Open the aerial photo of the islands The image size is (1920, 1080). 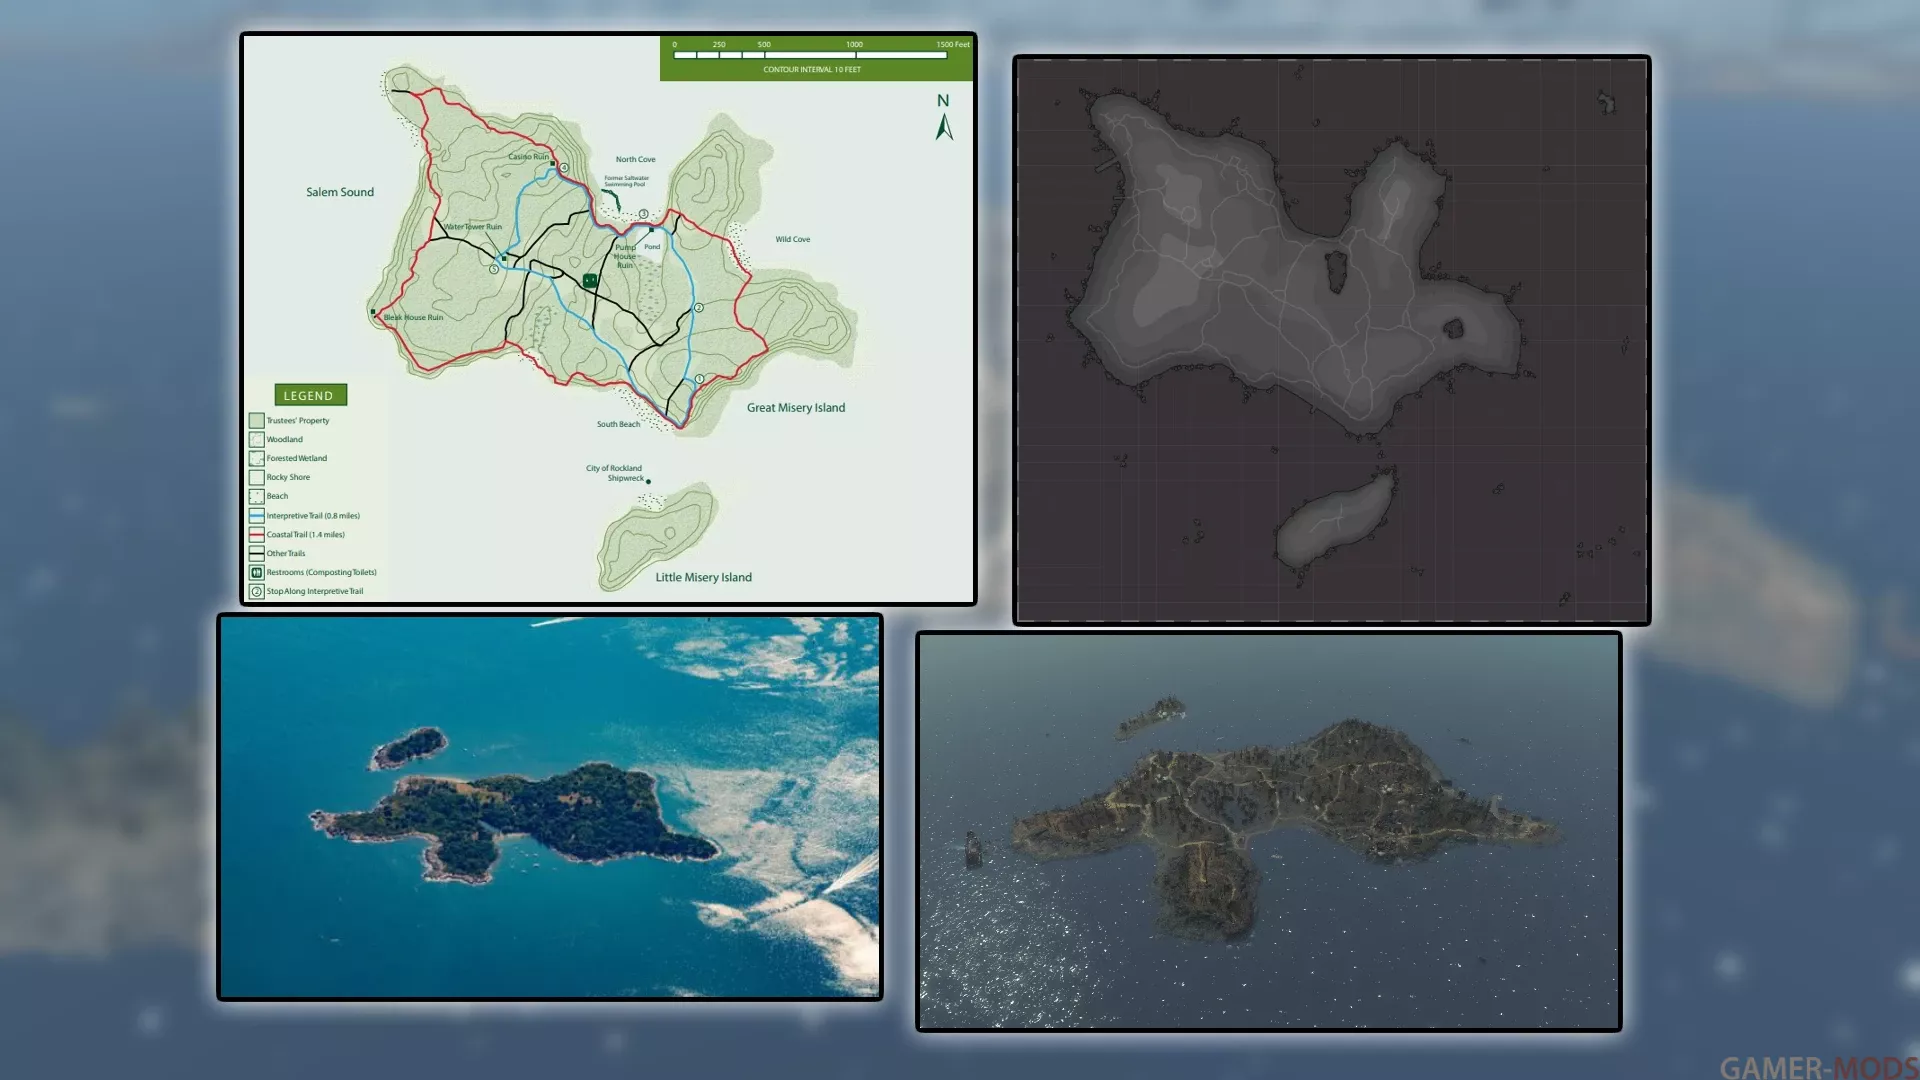[x=549, y=807]
